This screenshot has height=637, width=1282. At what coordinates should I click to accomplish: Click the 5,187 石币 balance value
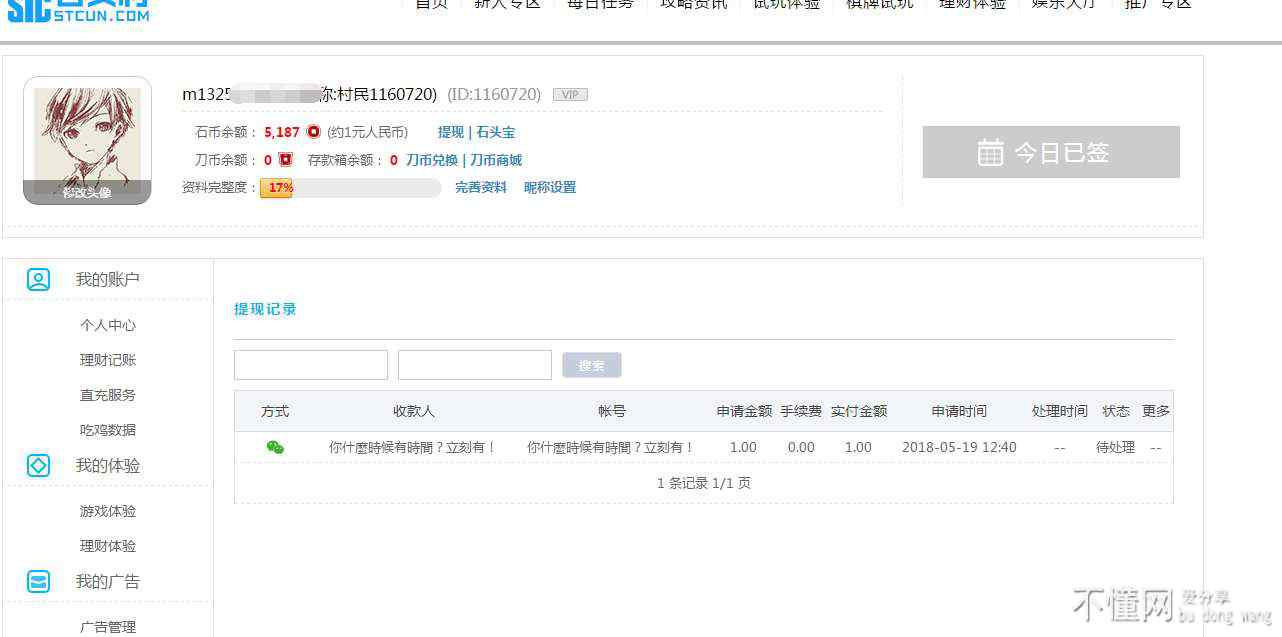tap(282, 132)
